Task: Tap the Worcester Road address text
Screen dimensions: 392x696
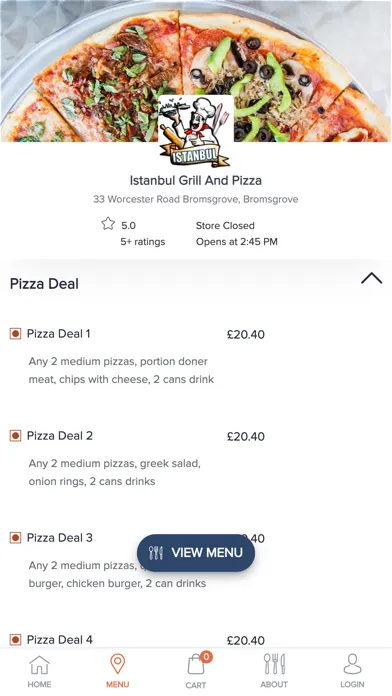Action: 196,199
